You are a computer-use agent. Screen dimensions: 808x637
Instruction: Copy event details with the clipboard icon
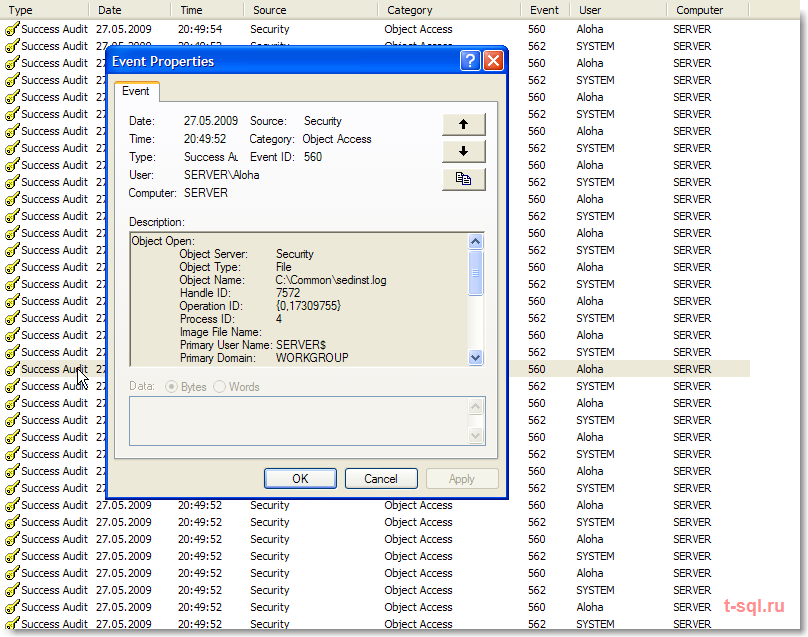click(x=463, y=179)
